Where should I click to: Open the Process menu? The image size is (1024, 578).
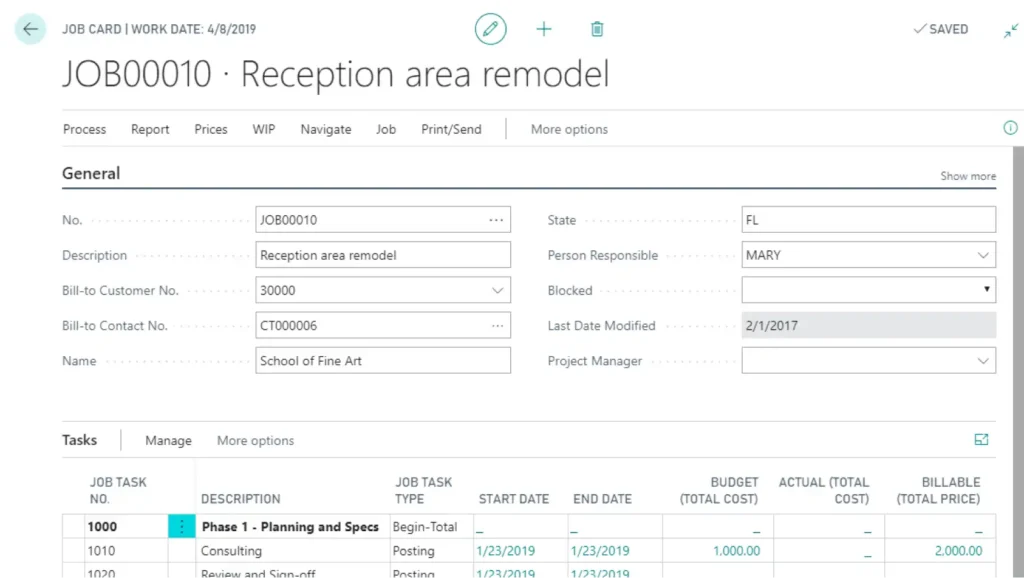click(84, 129)
